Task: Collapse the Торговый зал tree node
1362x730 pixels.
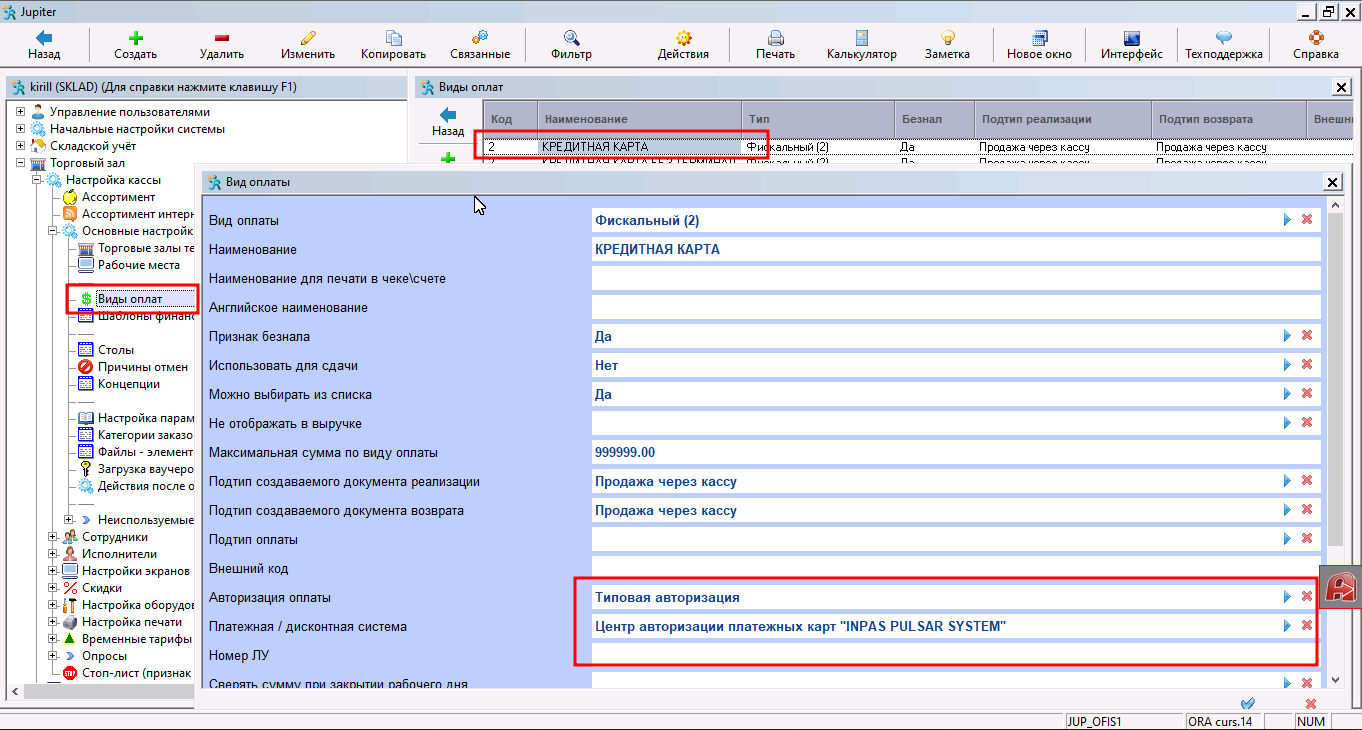Action: [21, 163]
